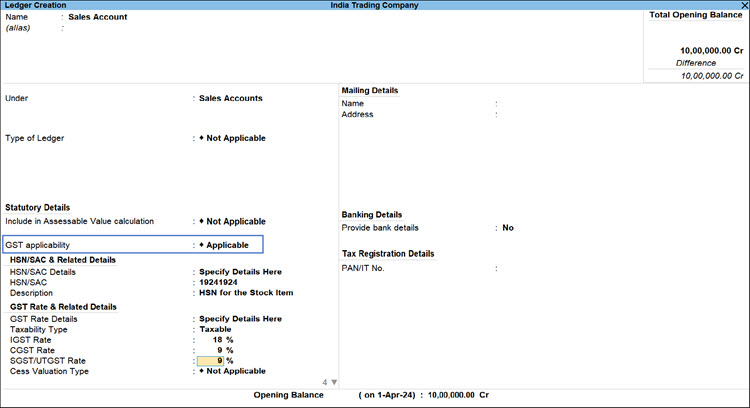Open the Under group selection Sales Accounts
The height and width of the screenshot is (408, 750).
point(231,98)
